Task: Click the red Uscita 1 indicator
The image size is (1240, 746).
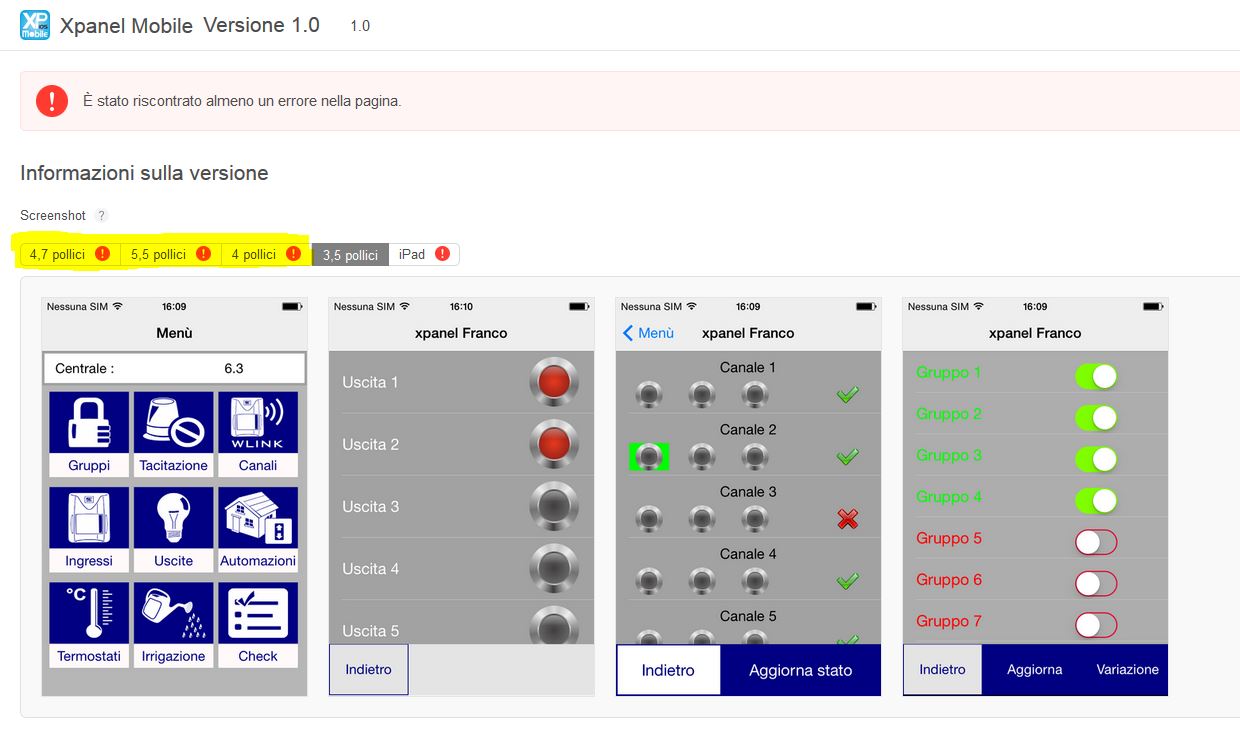Action: coord(554,382)
